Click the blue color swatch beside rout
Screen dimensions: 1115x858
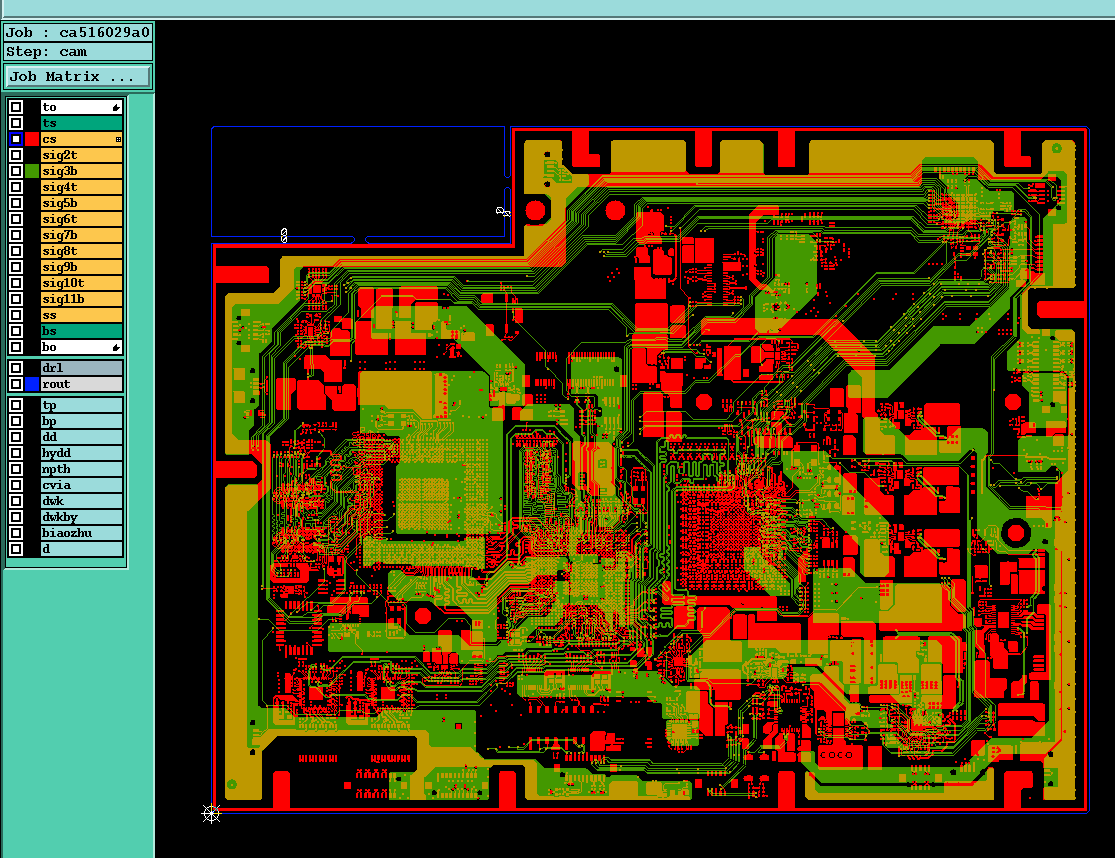[32, 385]
